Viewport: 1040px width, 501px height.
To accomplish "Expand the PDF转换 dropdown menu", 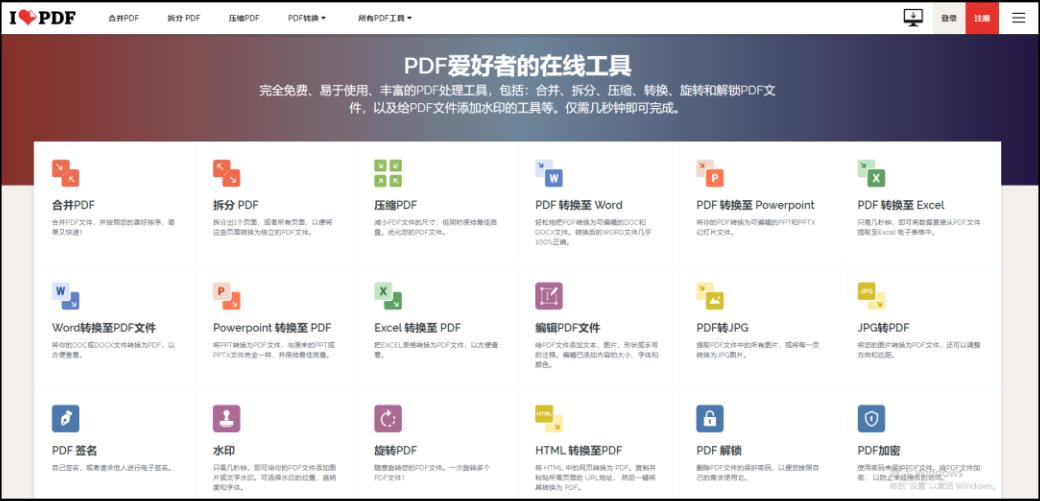I will pos(306,18).
